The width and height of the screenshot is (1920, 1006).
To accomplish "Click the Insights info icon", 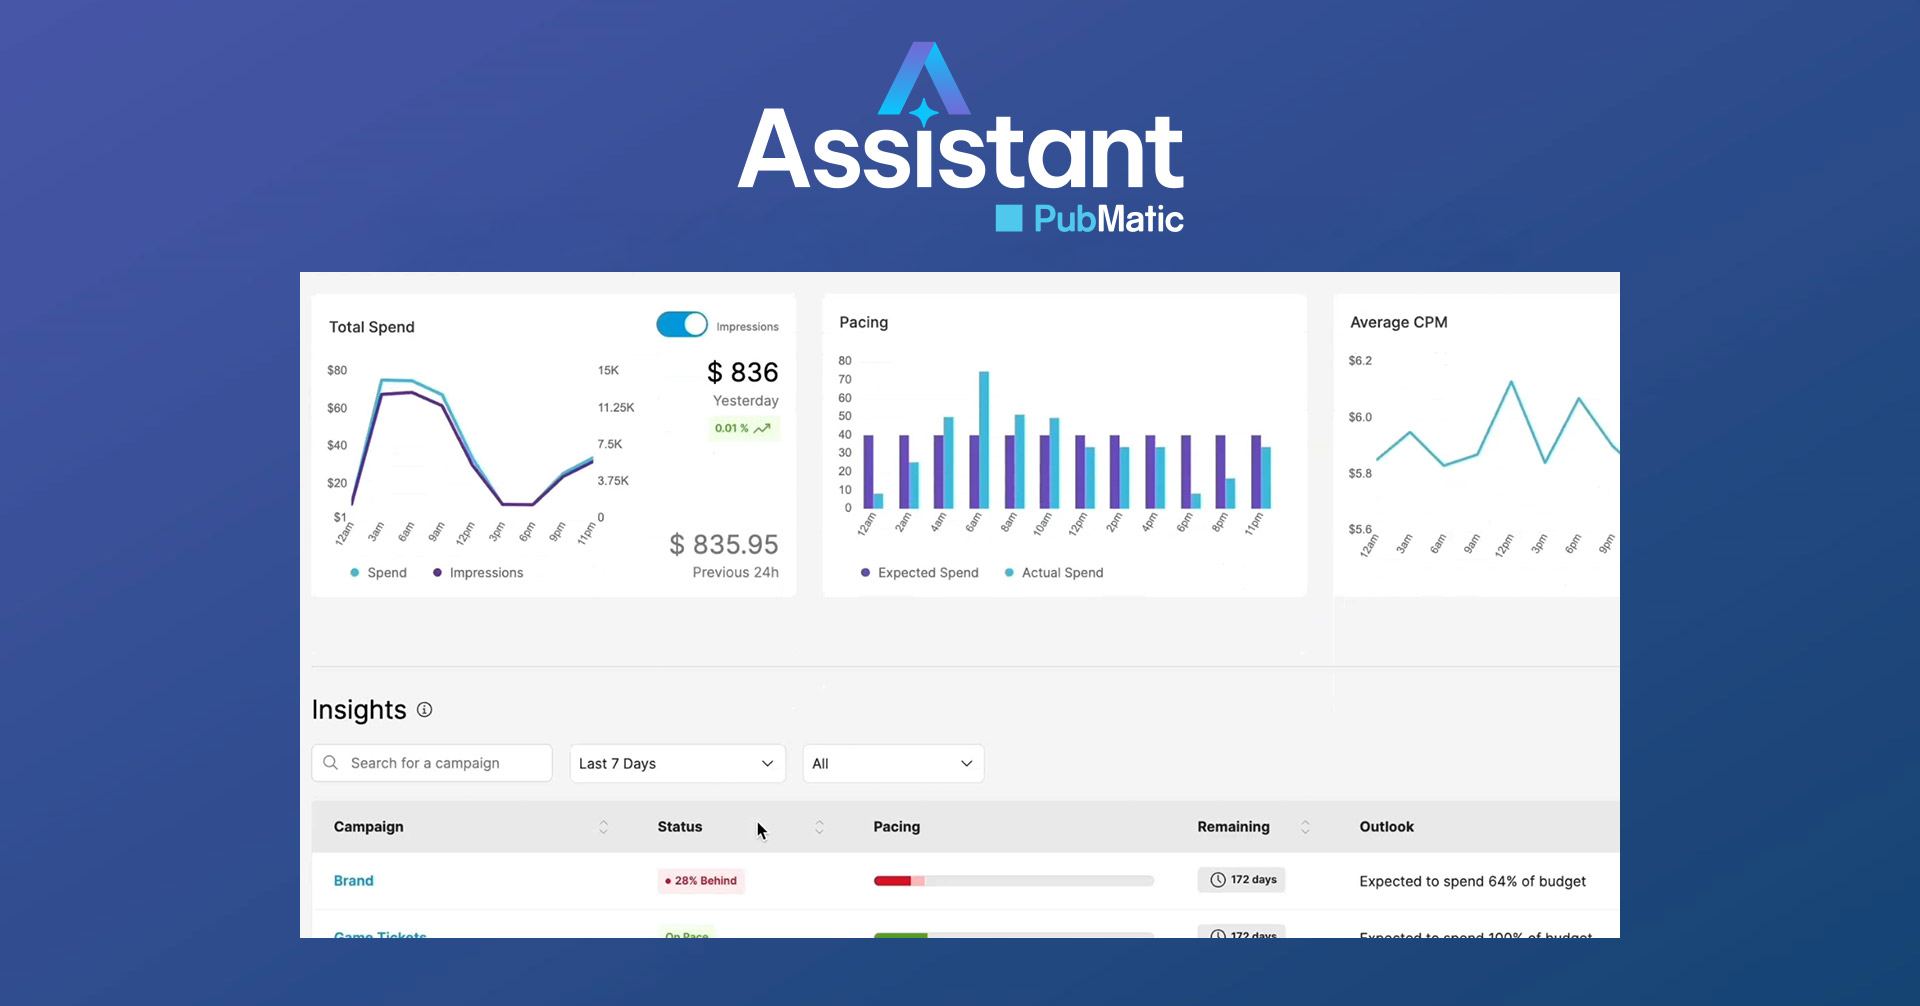I will [424, 710].
